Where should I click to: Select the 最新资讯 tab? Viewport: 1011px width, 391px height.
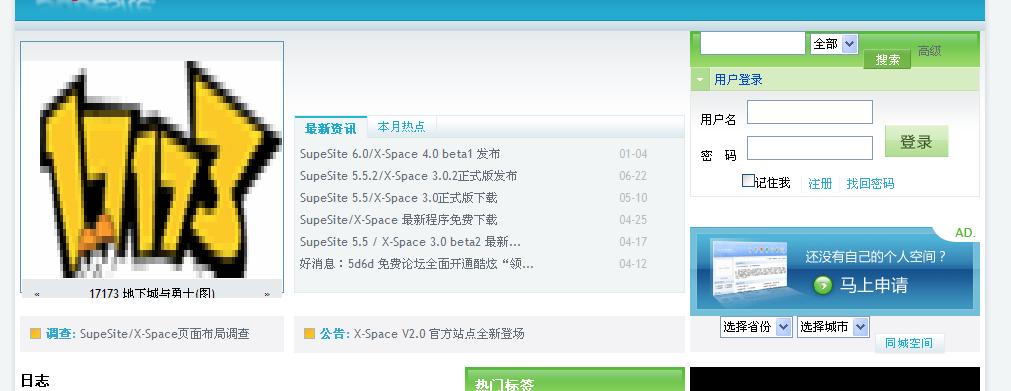coord(330,128)
